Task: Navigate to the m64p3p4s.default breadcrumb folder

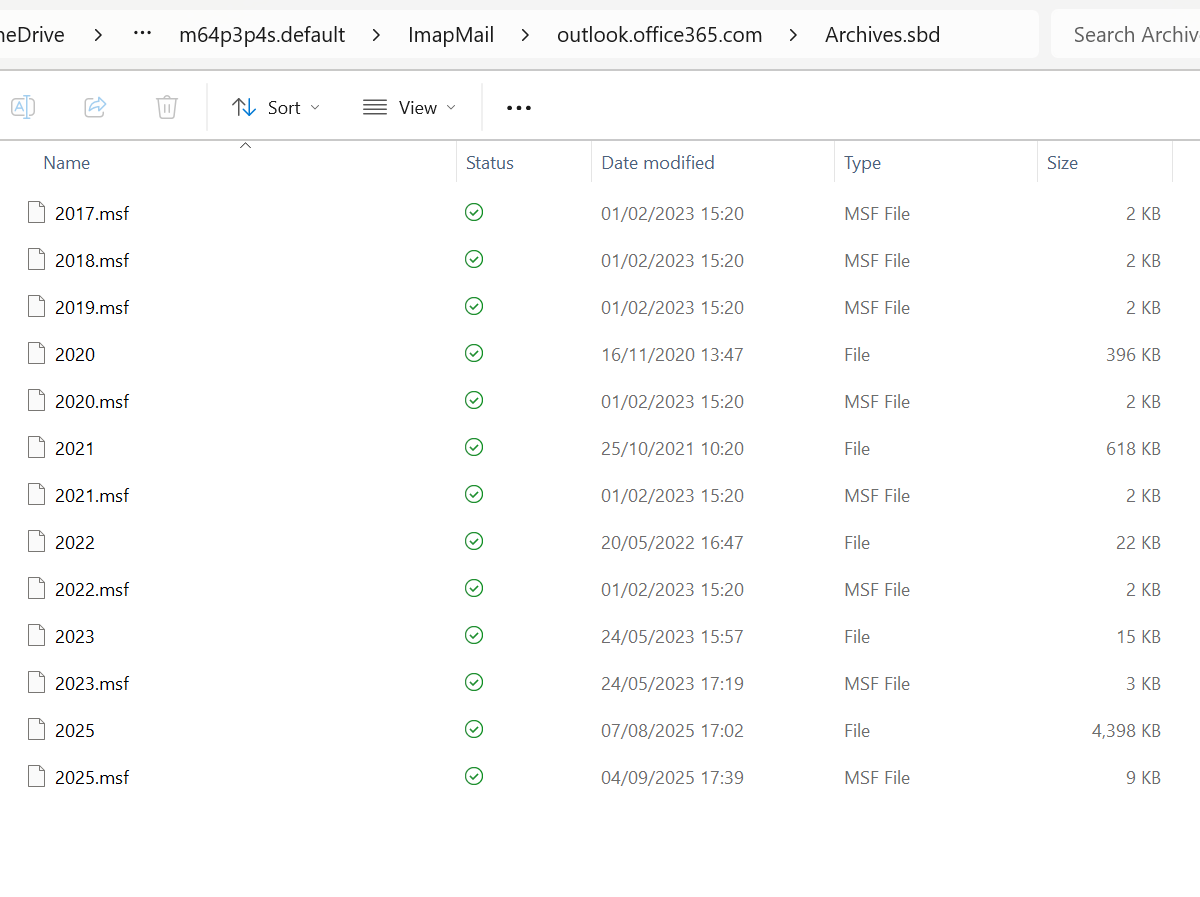Action: coord(262,35)
